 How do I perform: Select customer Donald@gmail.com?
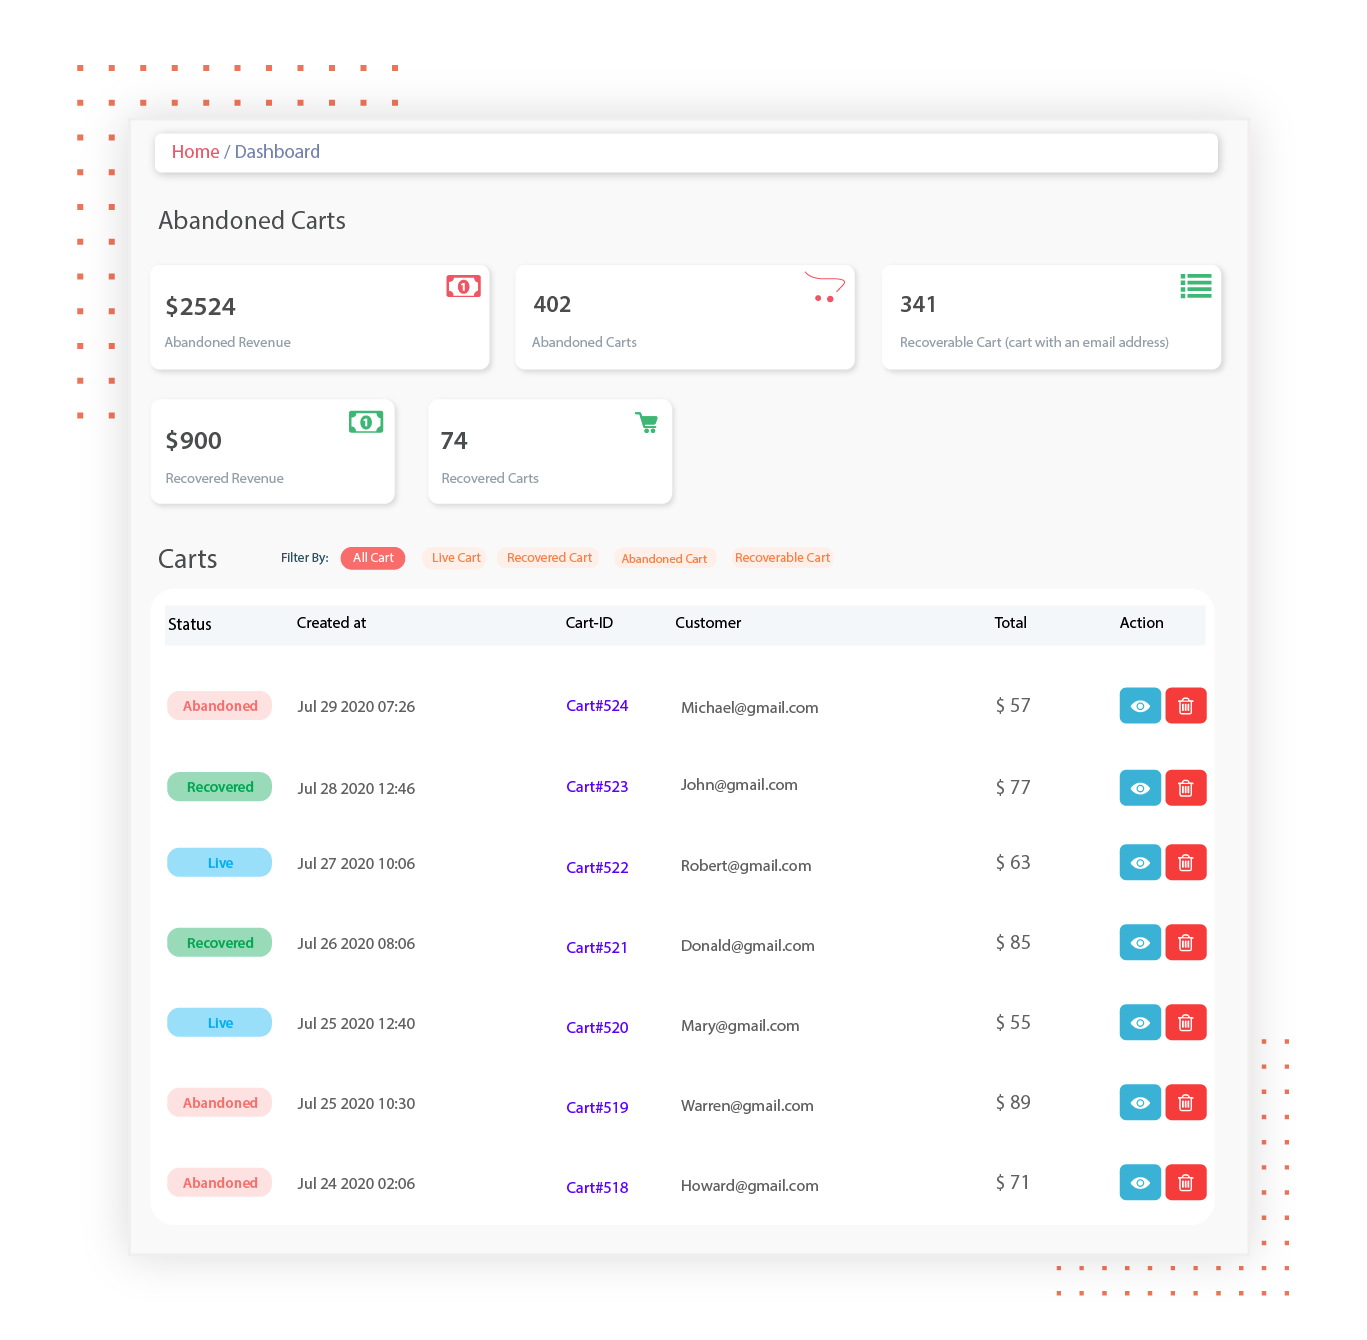click(747, 946)
